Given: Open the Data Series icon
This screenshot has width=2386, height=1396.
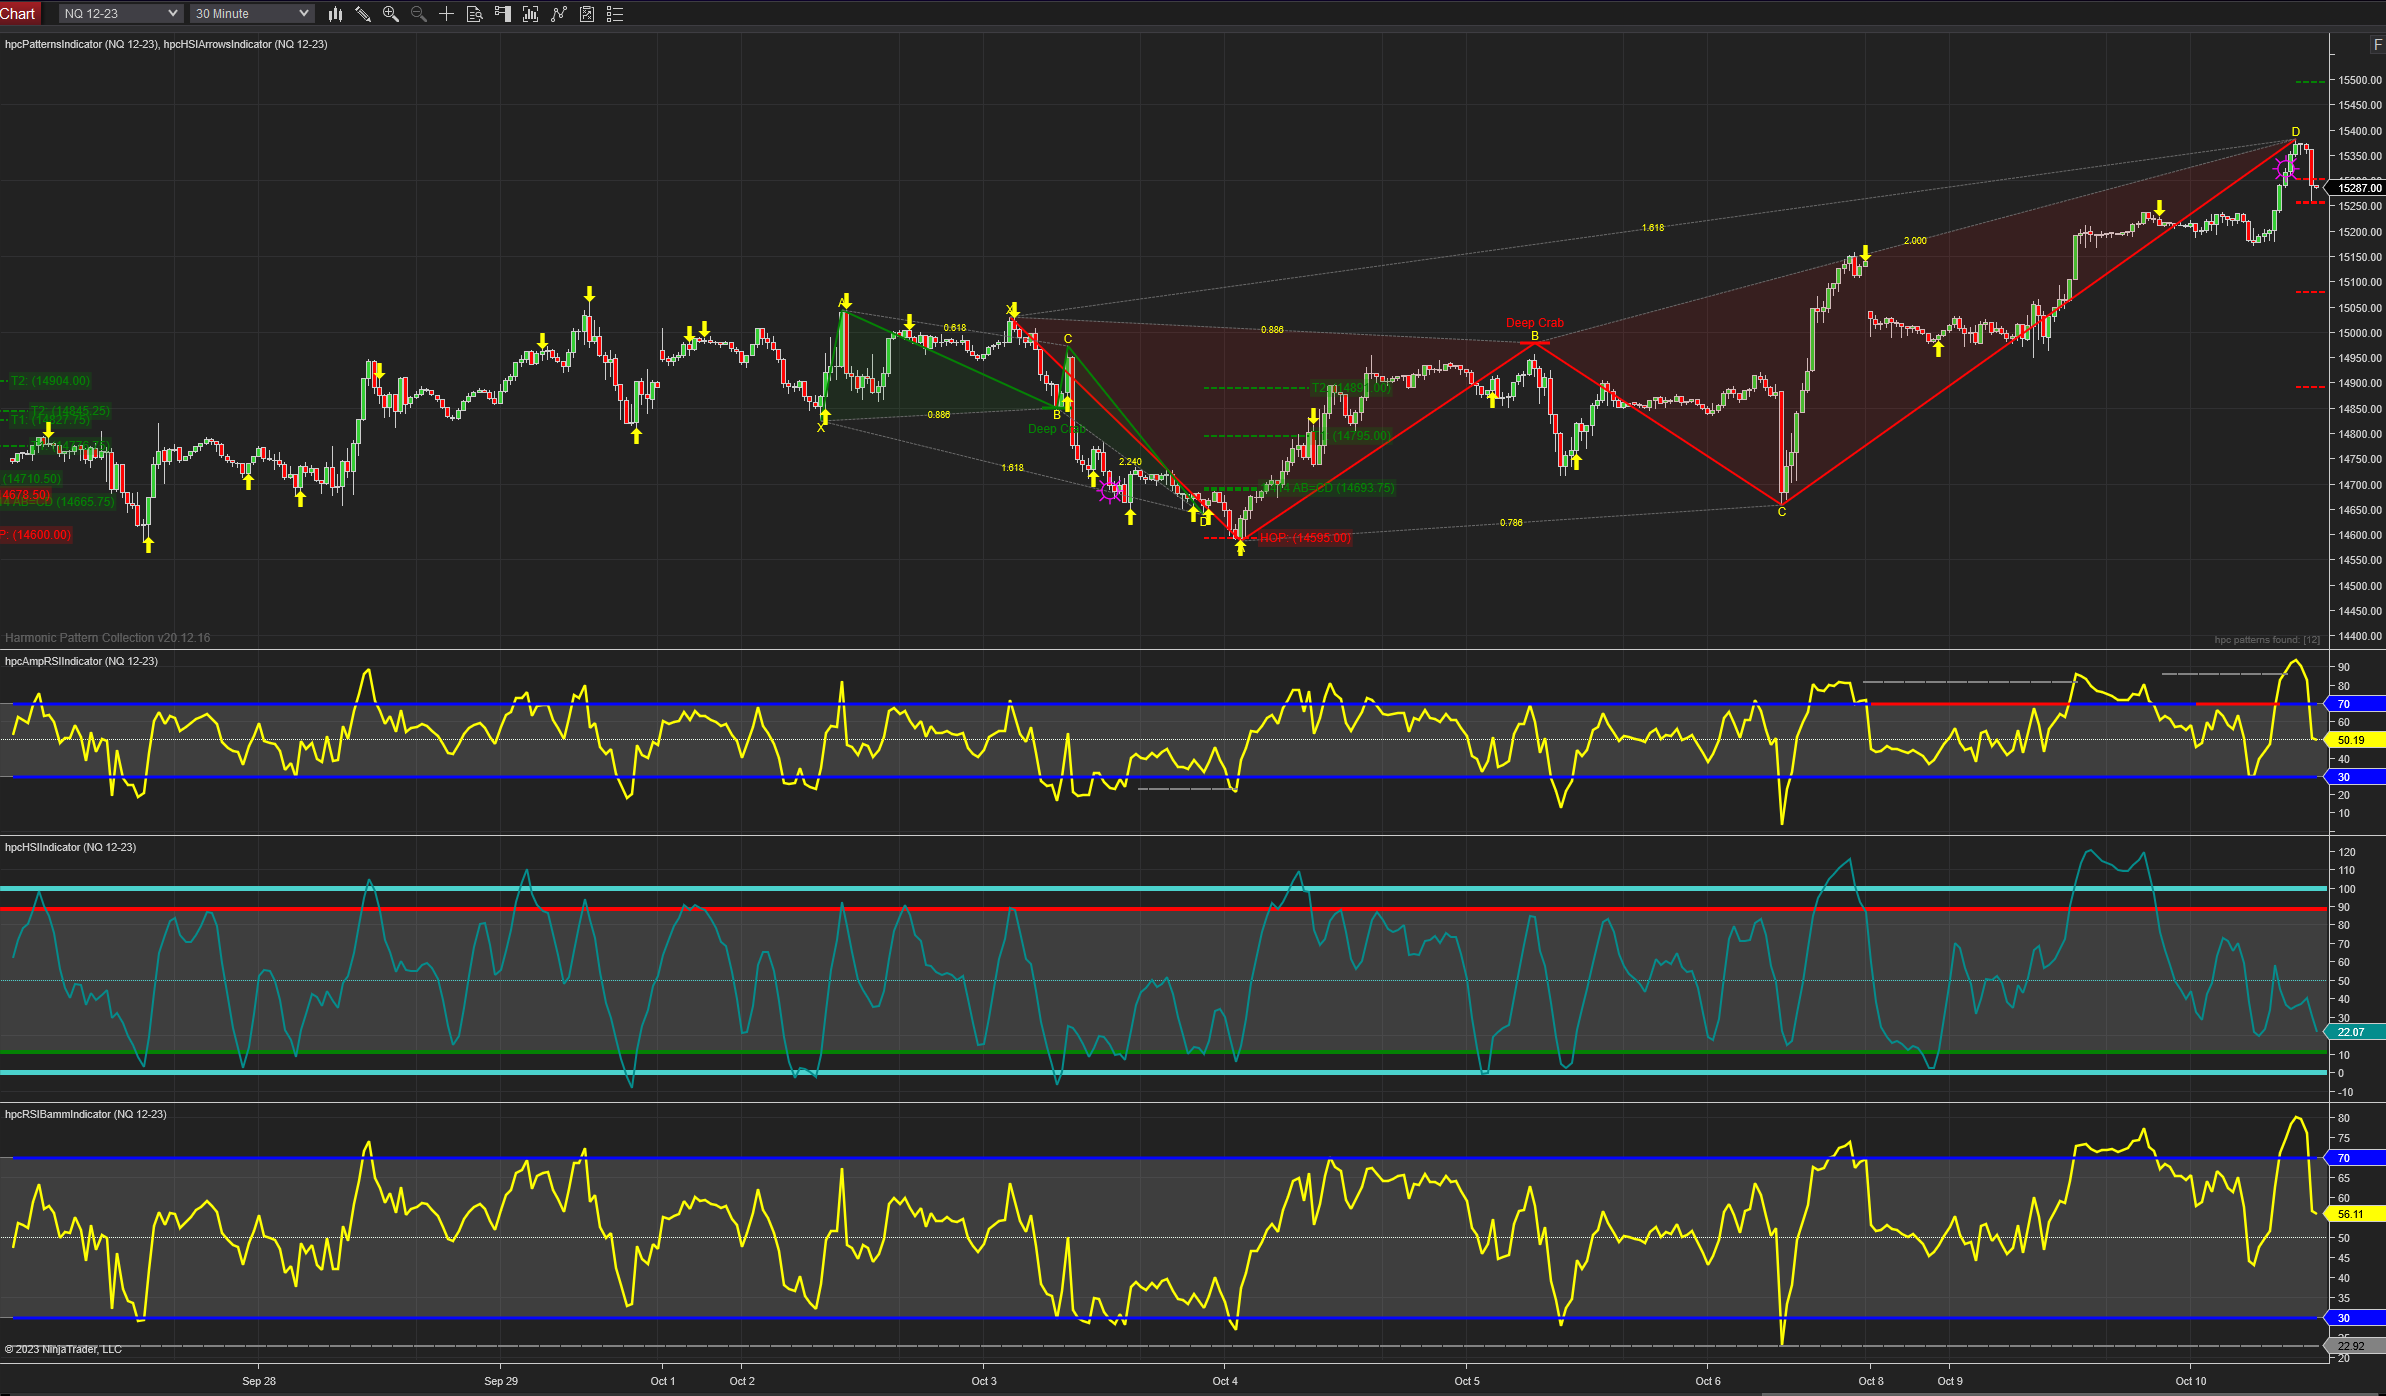Looking at the screenshot, I should 531,14.
